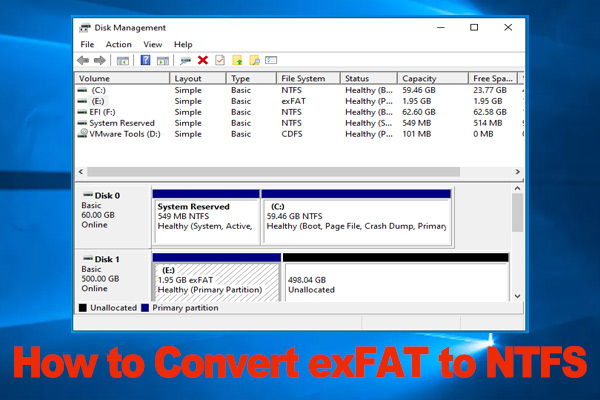
Task: Click the volume list right scroll arrow
Action: (517, 171)
